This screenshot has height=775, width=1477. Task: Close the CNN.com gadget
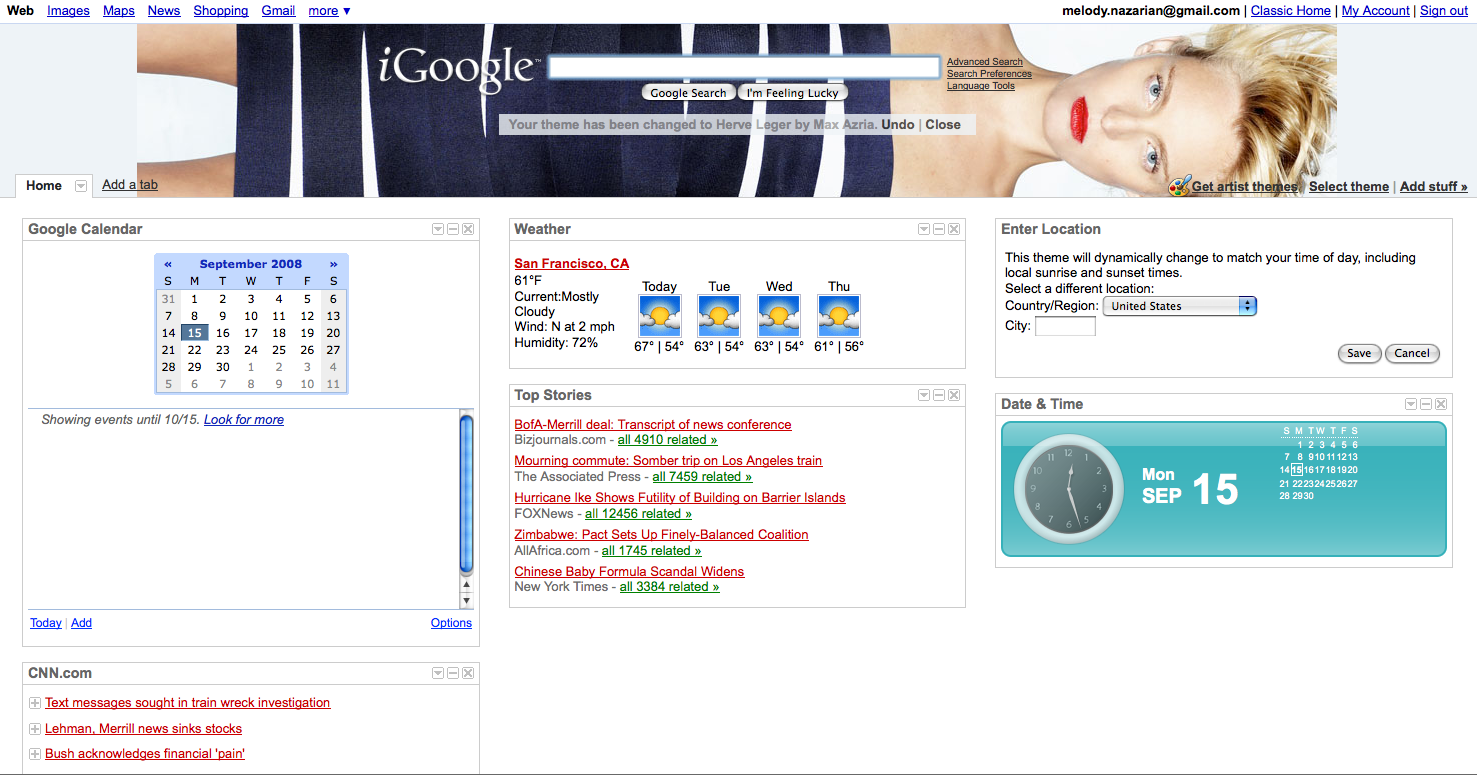(x=468, y=673)
